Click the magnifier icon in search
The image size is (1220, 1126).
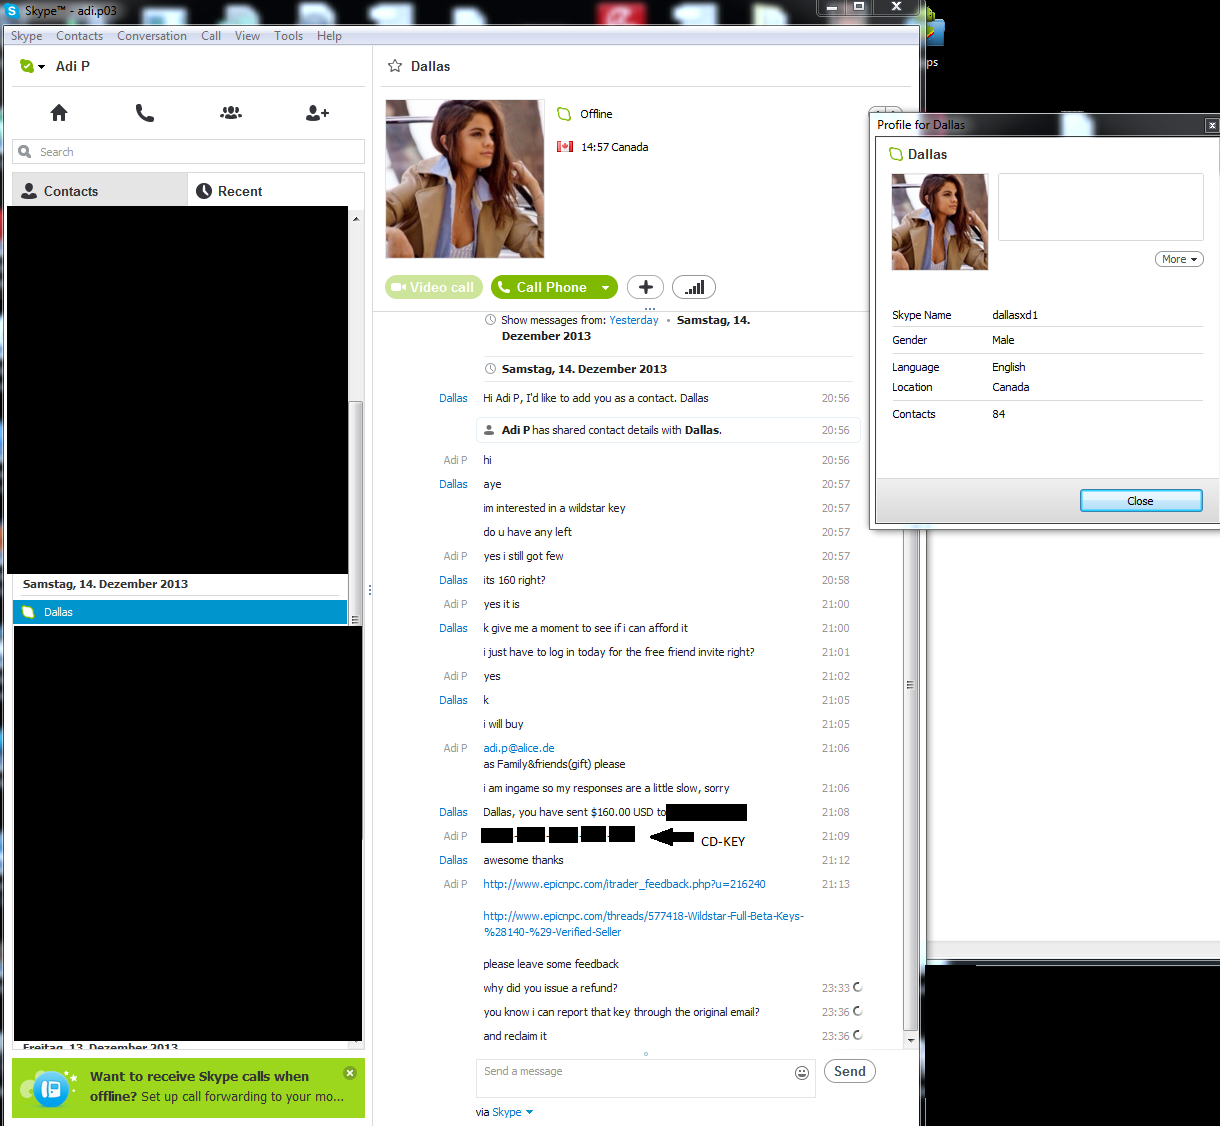coord(25,152)
